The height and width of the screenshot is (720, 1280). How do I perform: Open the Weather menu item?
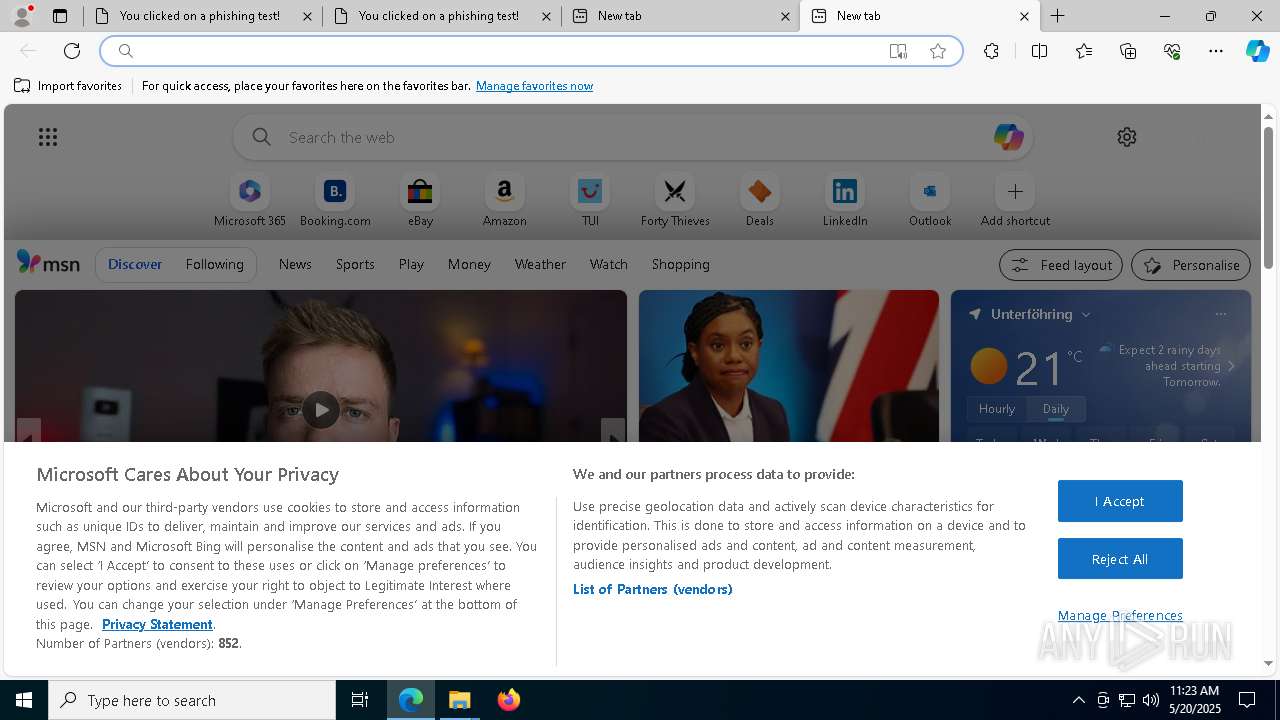click(x=540, y=264)
